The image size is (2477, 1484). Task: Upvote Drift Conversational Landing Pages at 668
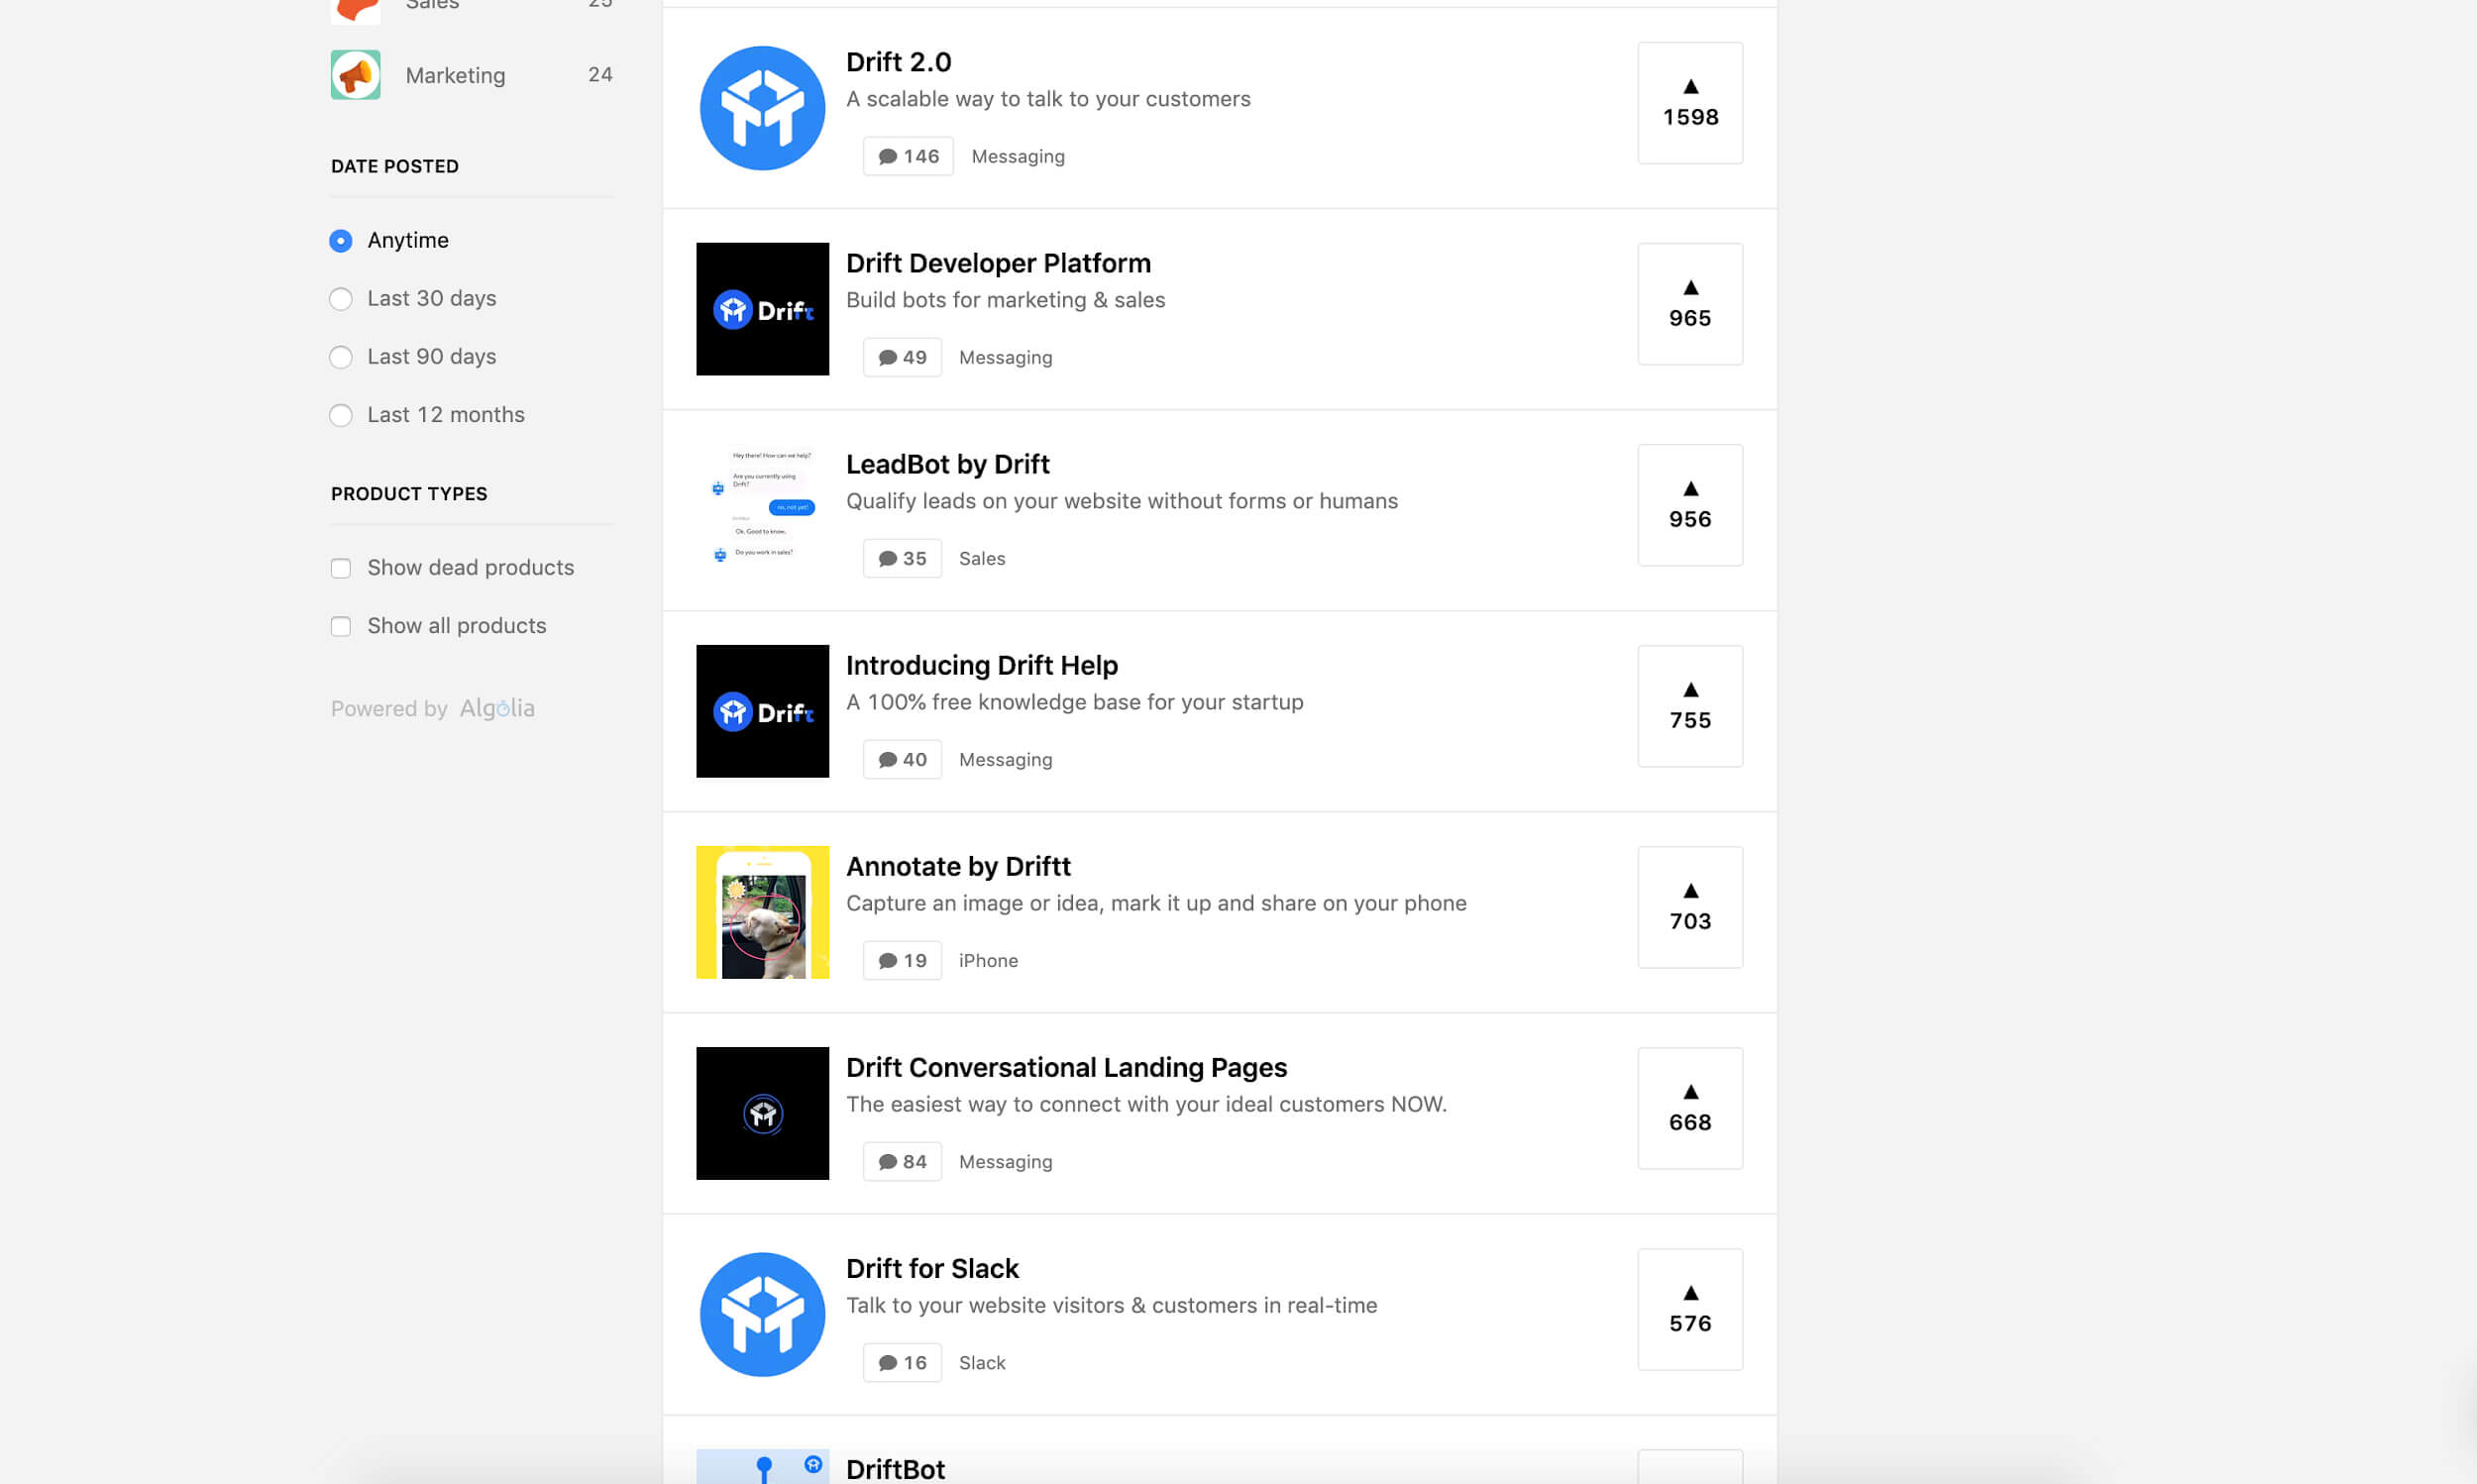pos(1690,1108)
